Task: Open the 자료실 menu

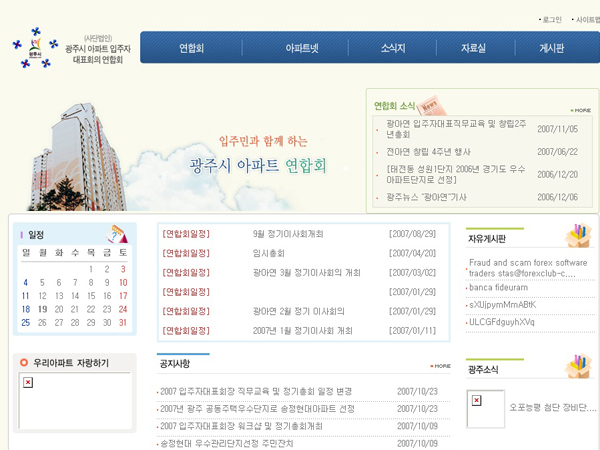Action: tap(473, 47)
